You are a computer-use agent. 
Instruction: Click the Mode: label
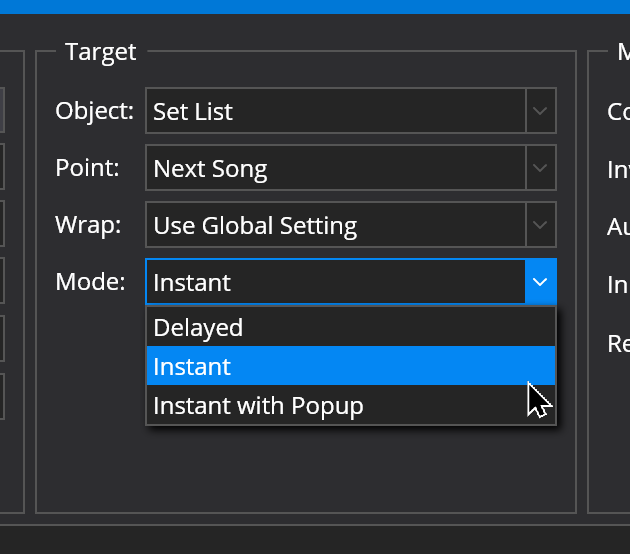[x=90, y=282]
